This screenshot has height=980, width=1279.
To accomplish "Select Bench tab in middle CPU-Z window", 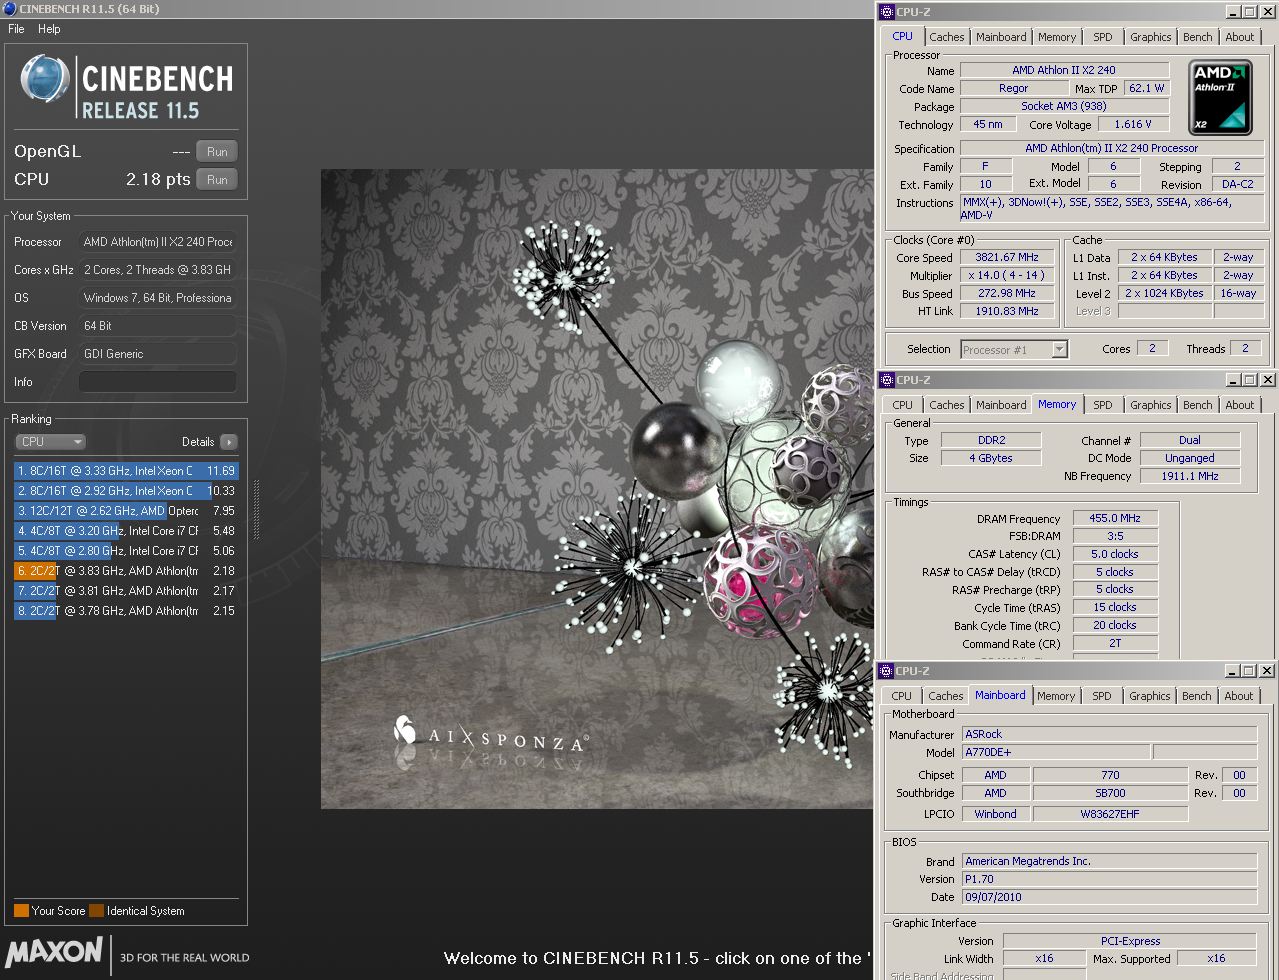I will tap(1197, 405).
